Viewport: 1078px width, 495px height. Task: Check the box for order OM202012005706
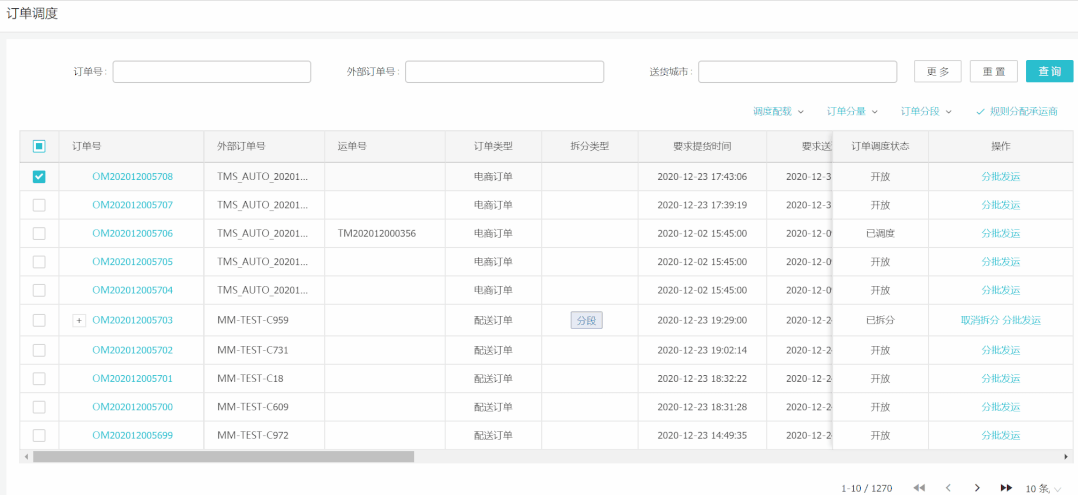pyautogui.click(x=39, y=233)
